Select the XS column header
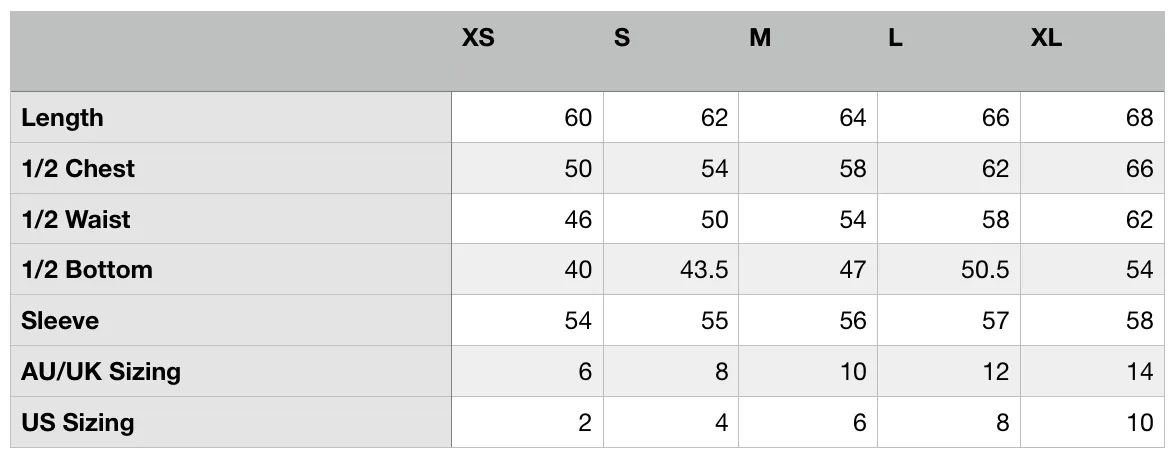The image size is (1174, 458). pos(478,37)
